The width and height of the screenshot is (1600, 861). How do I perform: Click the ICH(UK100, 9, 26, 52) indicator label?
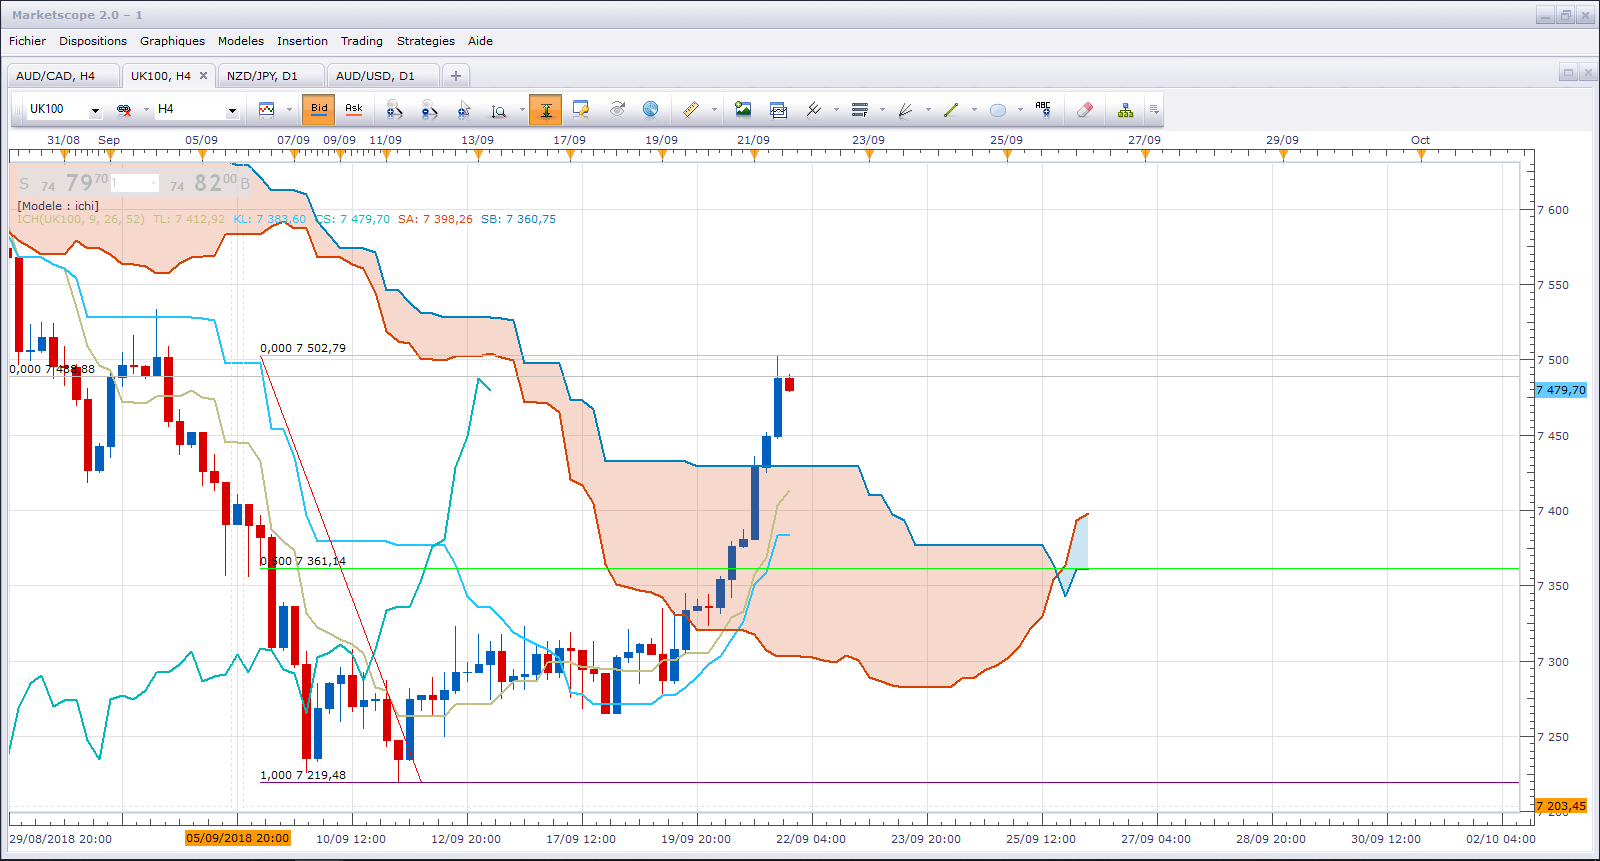coord(81,219)
